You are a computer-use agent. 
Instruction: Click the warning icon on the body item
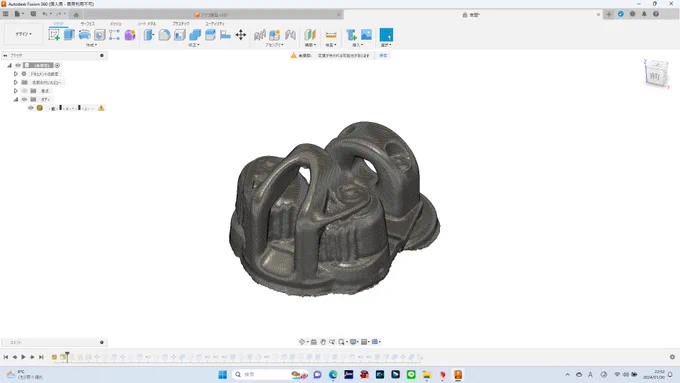click(101, 108)
